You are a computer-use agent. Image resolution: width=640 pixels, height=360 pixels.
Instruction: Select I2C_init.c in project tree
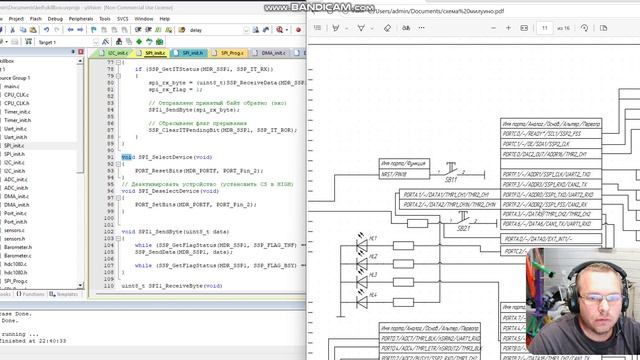tap(14, 162)
